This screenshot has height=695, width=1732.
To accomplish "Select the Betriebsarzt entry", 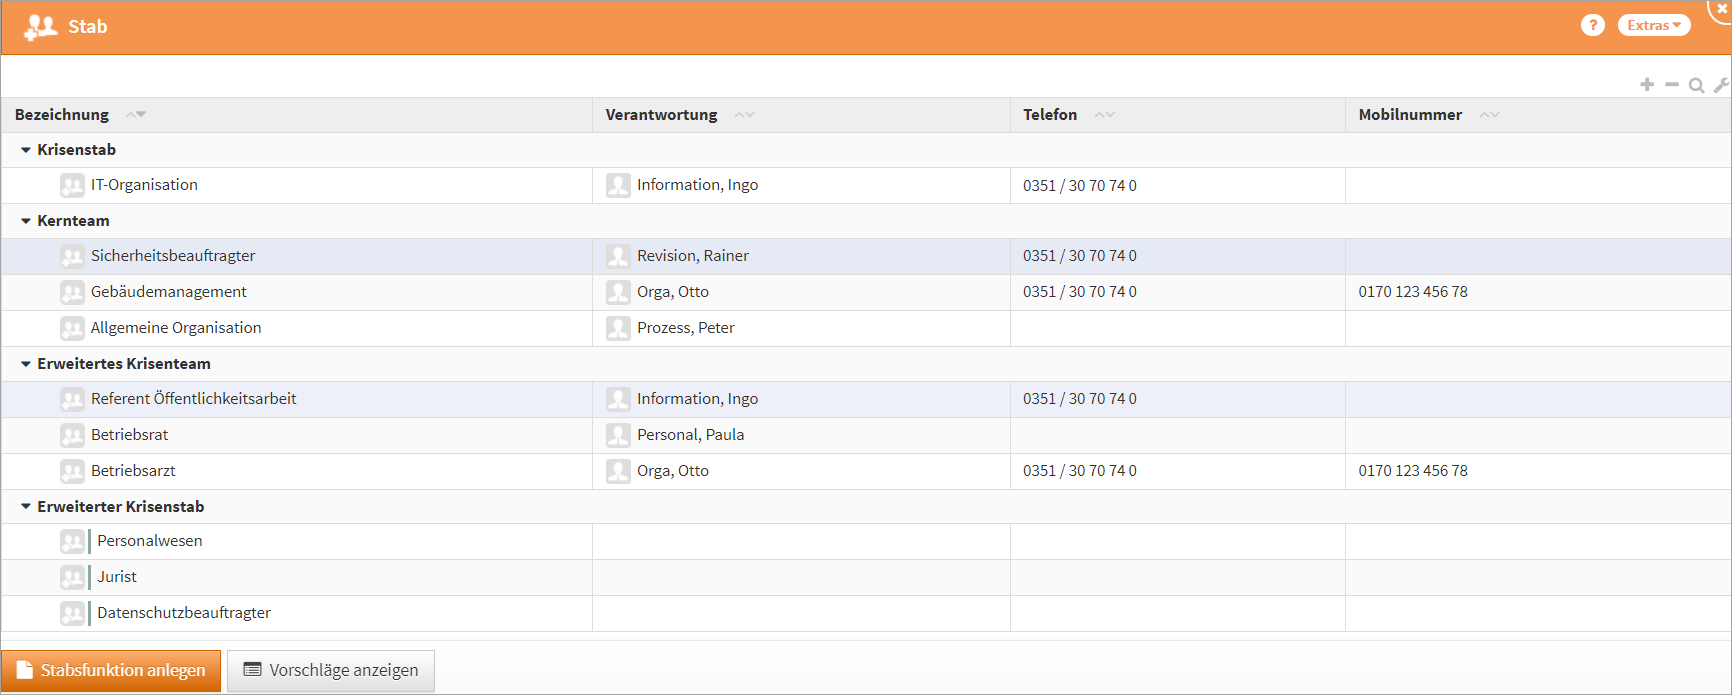I will pos(133,471).
